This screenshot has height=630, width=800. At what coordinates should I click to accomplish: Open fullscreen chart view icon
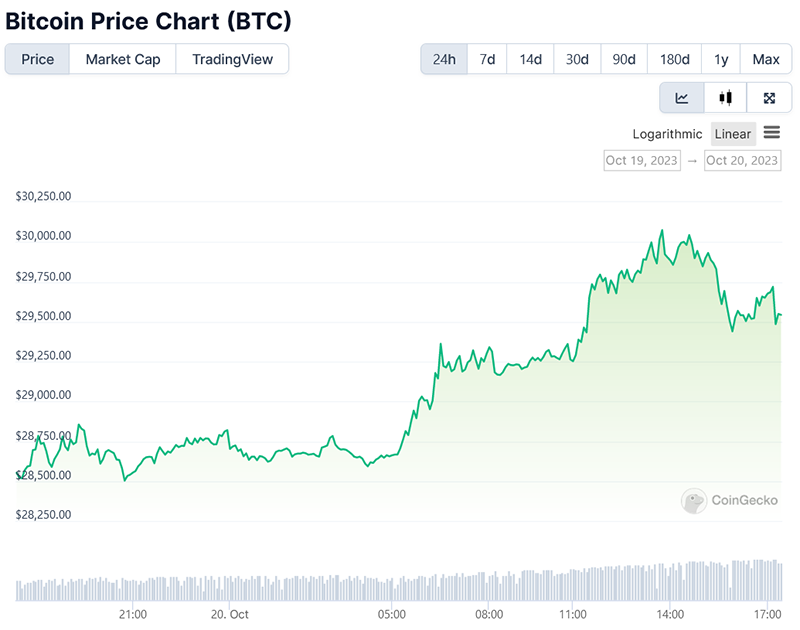769,98
